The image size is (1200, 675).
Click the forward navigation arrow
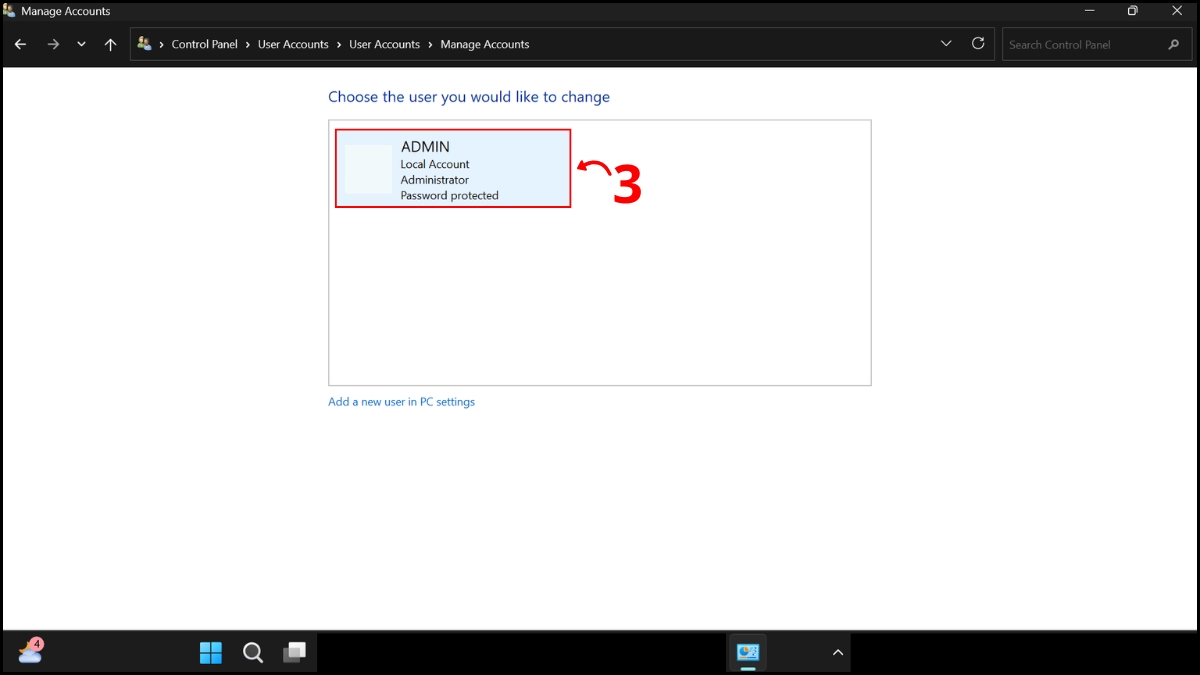click(52, 44)
